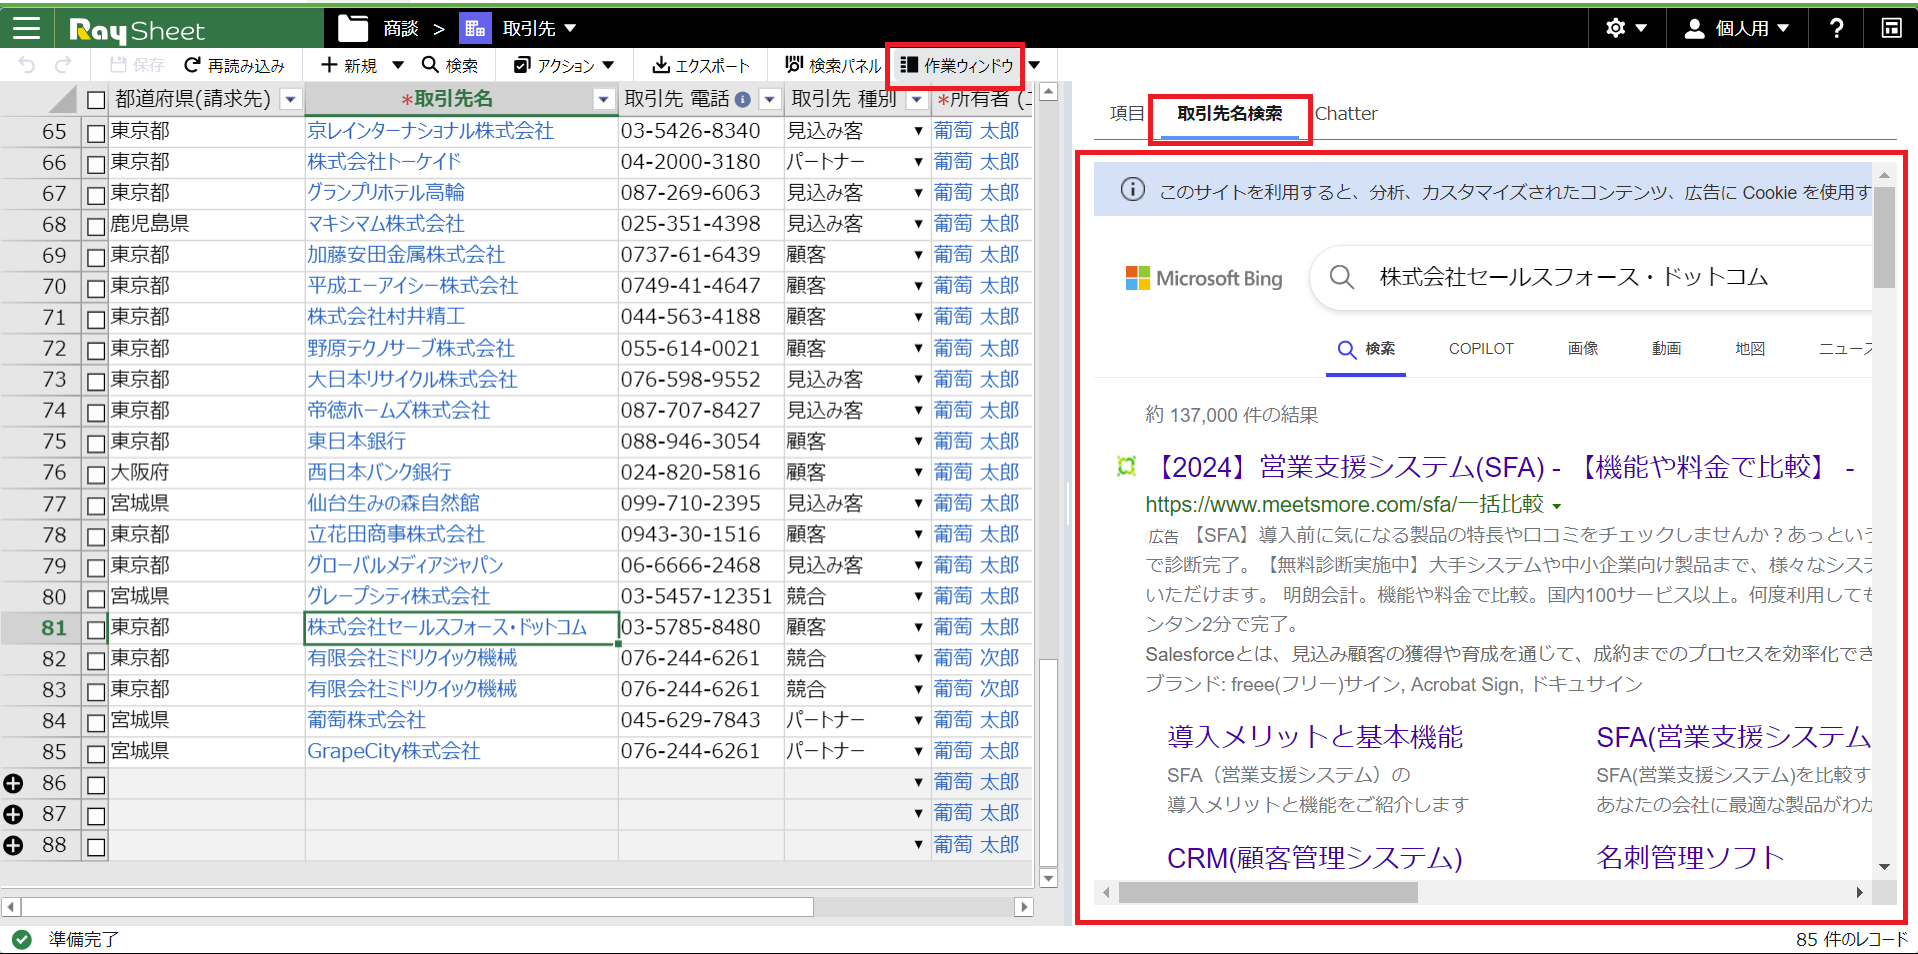This screenshot has width=1918, height=954.
Task: Click the 保存 save button
Action: pos(137,65)
